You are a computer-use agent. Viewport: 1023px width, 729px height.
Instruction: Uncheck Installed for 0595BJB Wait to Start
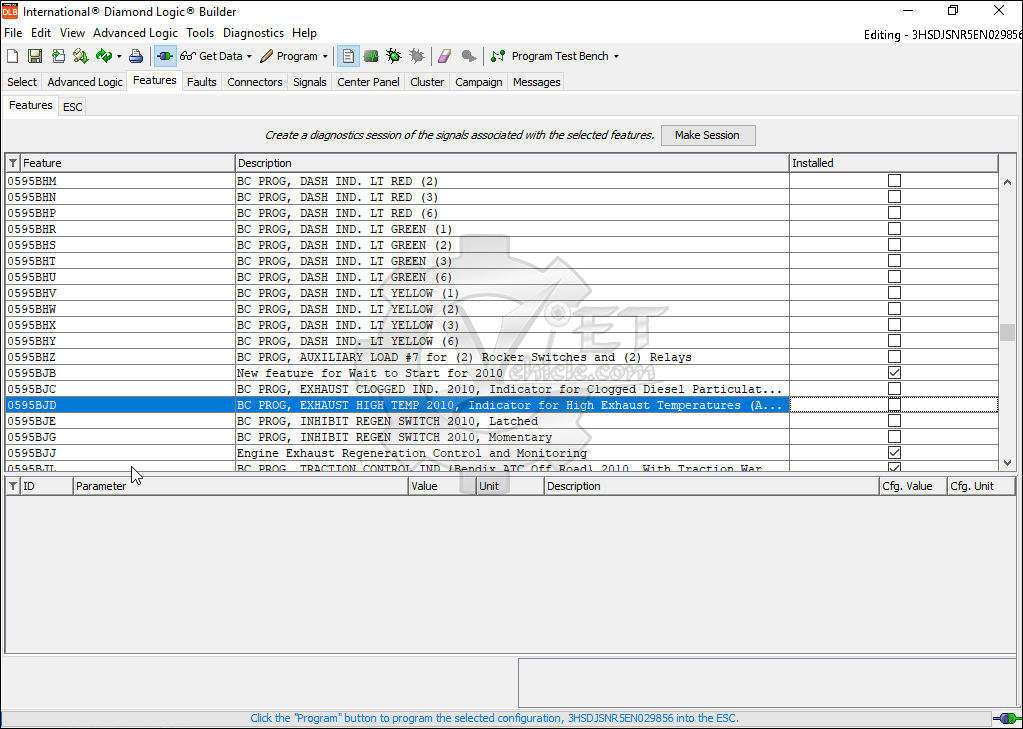(894, 373)
